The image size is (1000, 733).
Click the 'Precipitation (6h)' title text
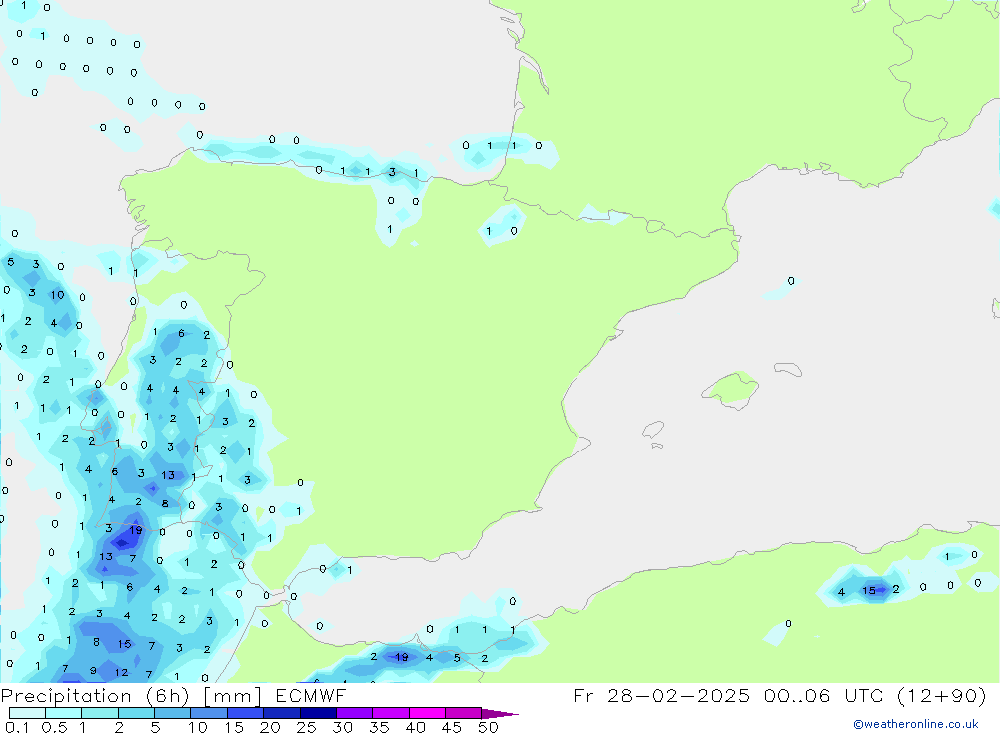click(x=95, y=696)
